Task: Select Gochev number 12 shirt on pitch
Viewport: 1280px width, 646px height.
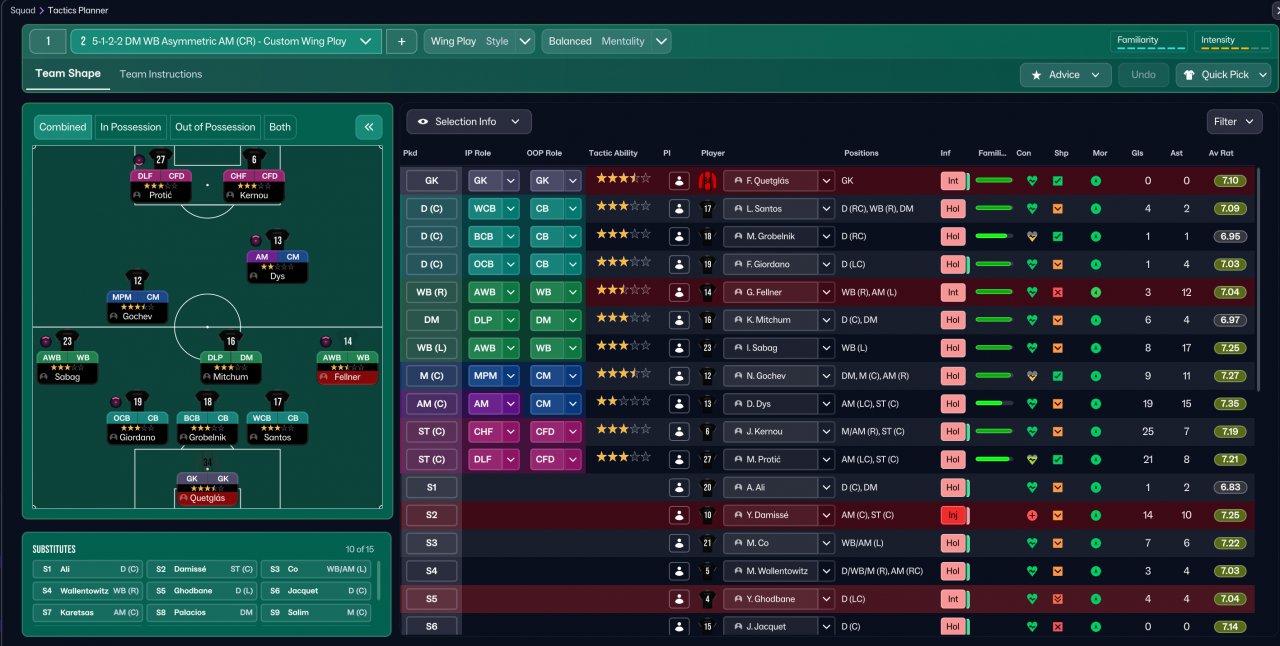Action: point(138,281)
